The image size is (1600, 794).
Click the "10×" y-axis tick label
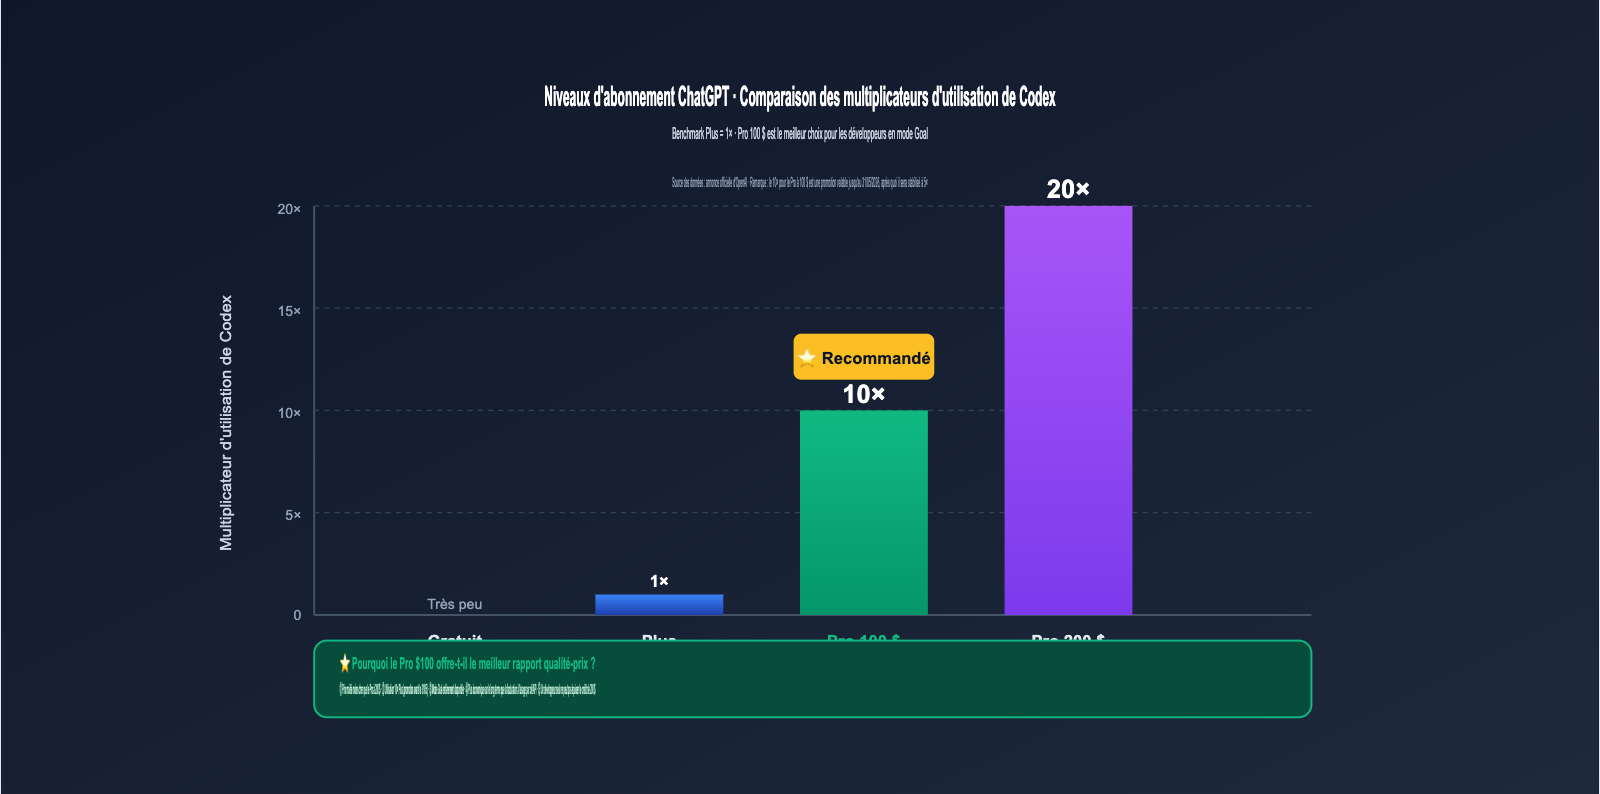289,413
